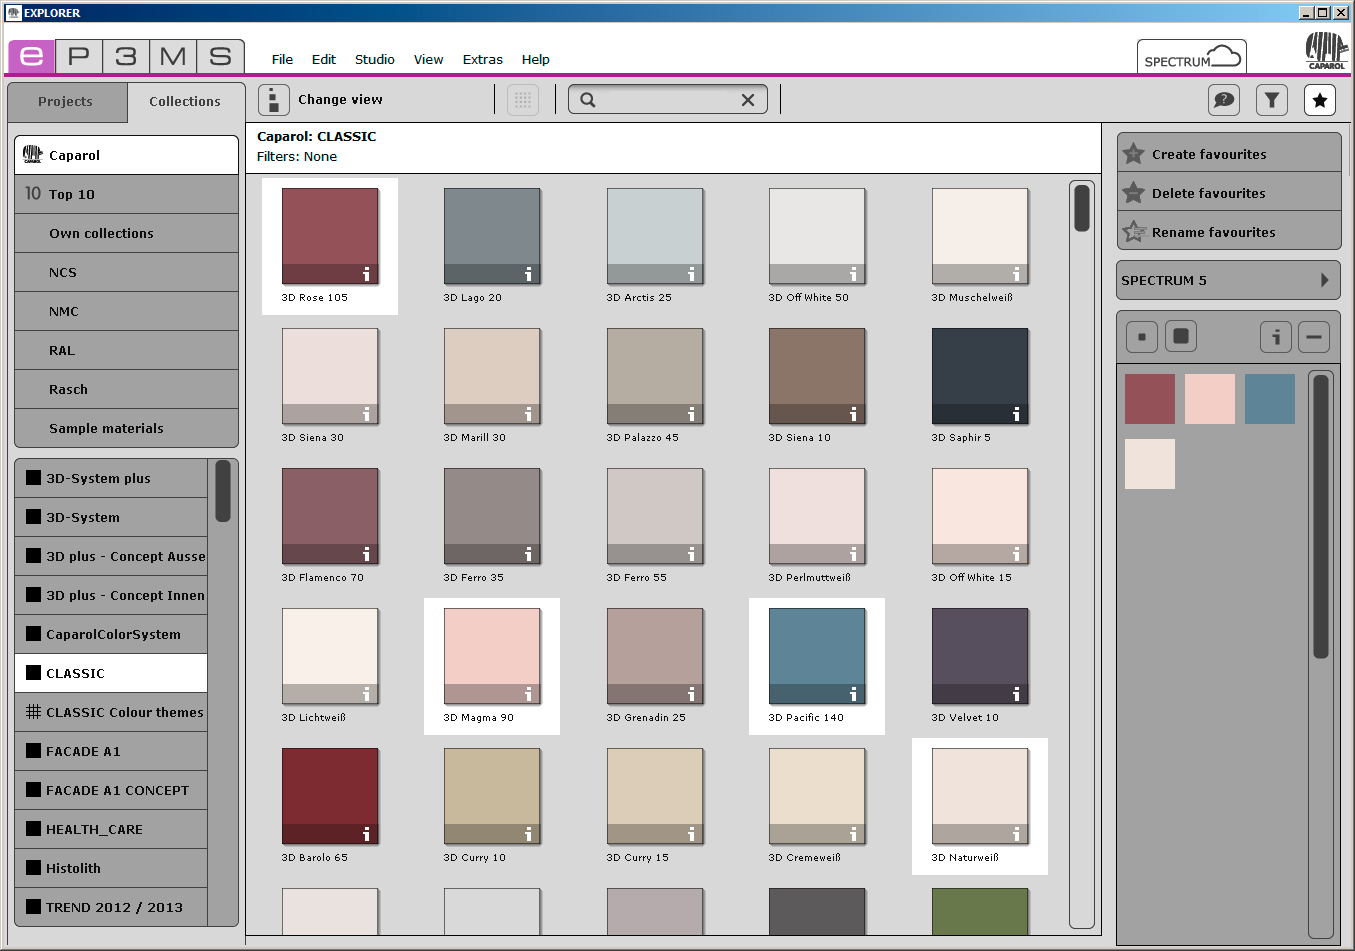
Task: Click the minus button in favourites panel
Action: pos(1314,337)
